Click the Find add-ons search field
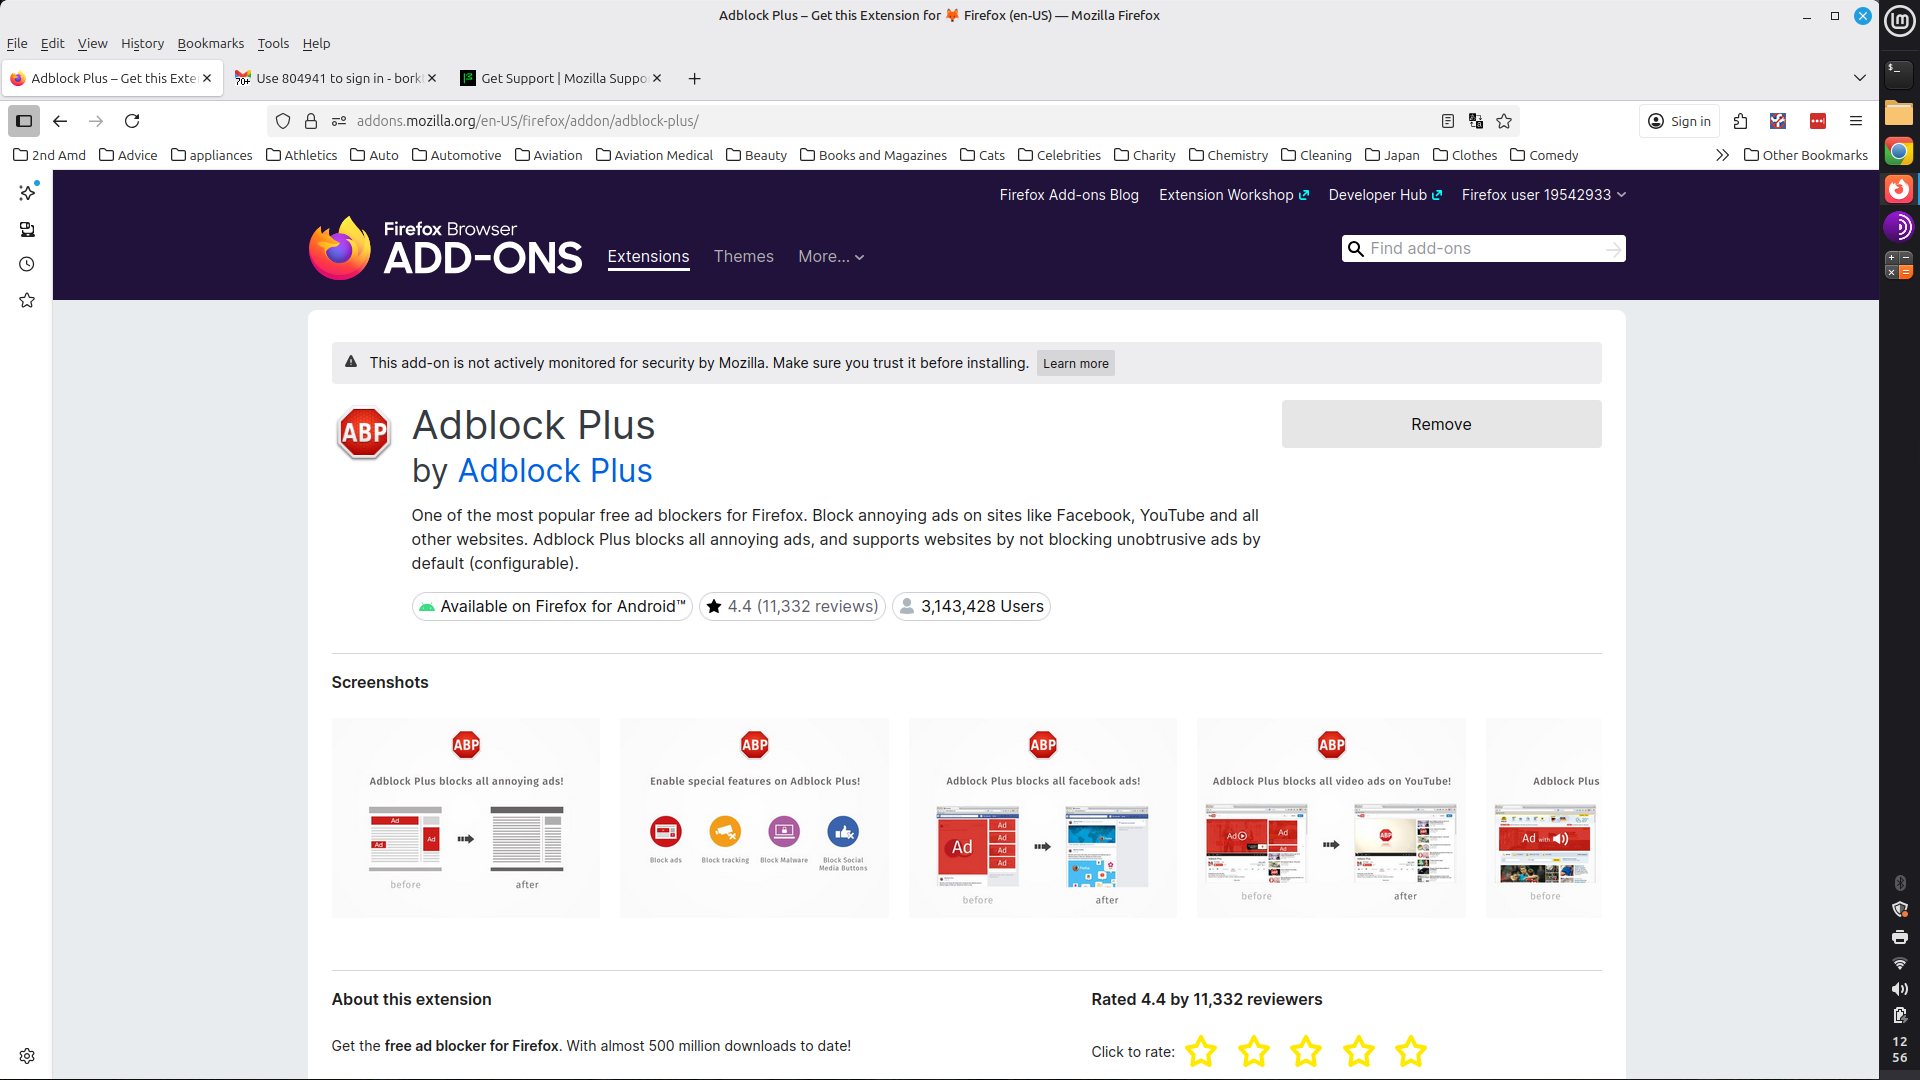Viewport: 1920px width, 1080px height. (1480, 248)
